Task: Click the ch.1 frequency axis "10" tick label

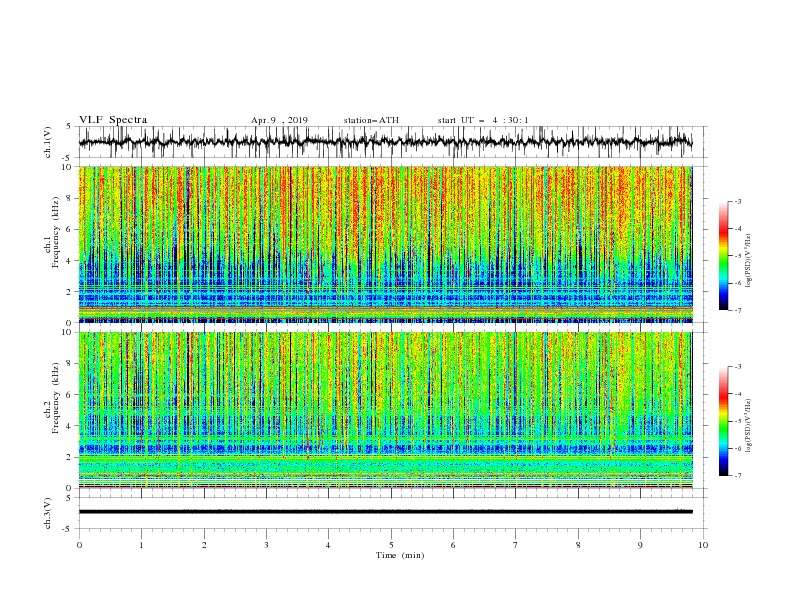Action: (x=67, y=167)
